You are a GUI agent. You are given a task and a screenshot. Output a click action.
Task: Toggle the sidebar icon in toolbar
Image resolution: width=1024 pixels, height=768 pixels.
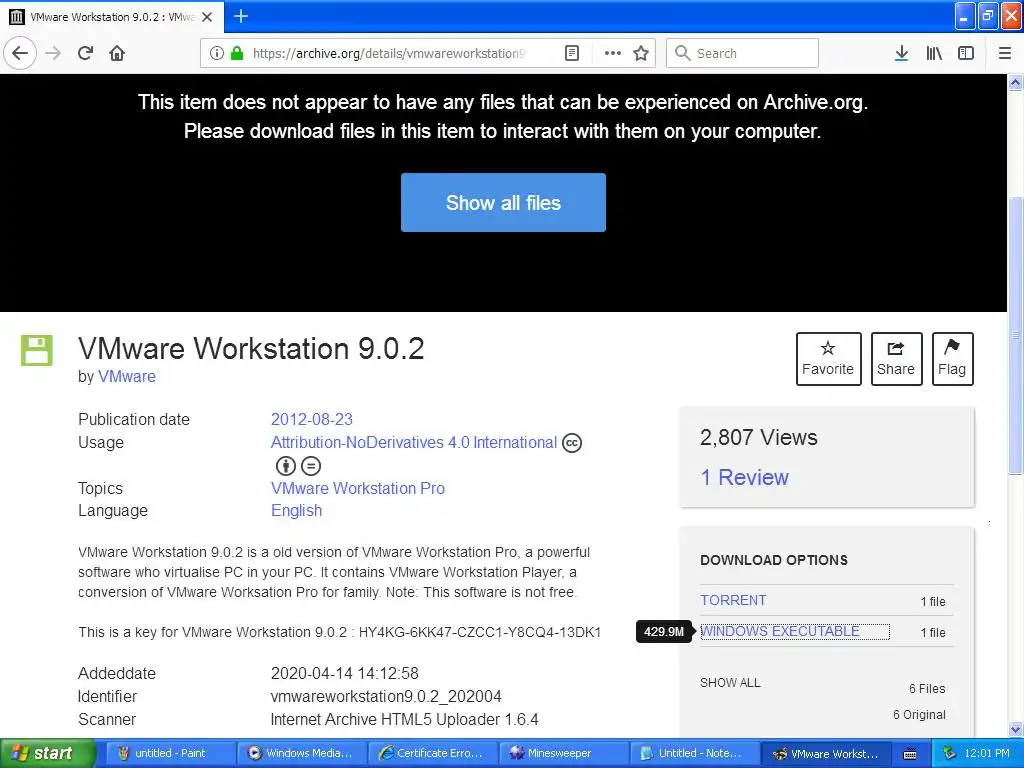966,53
